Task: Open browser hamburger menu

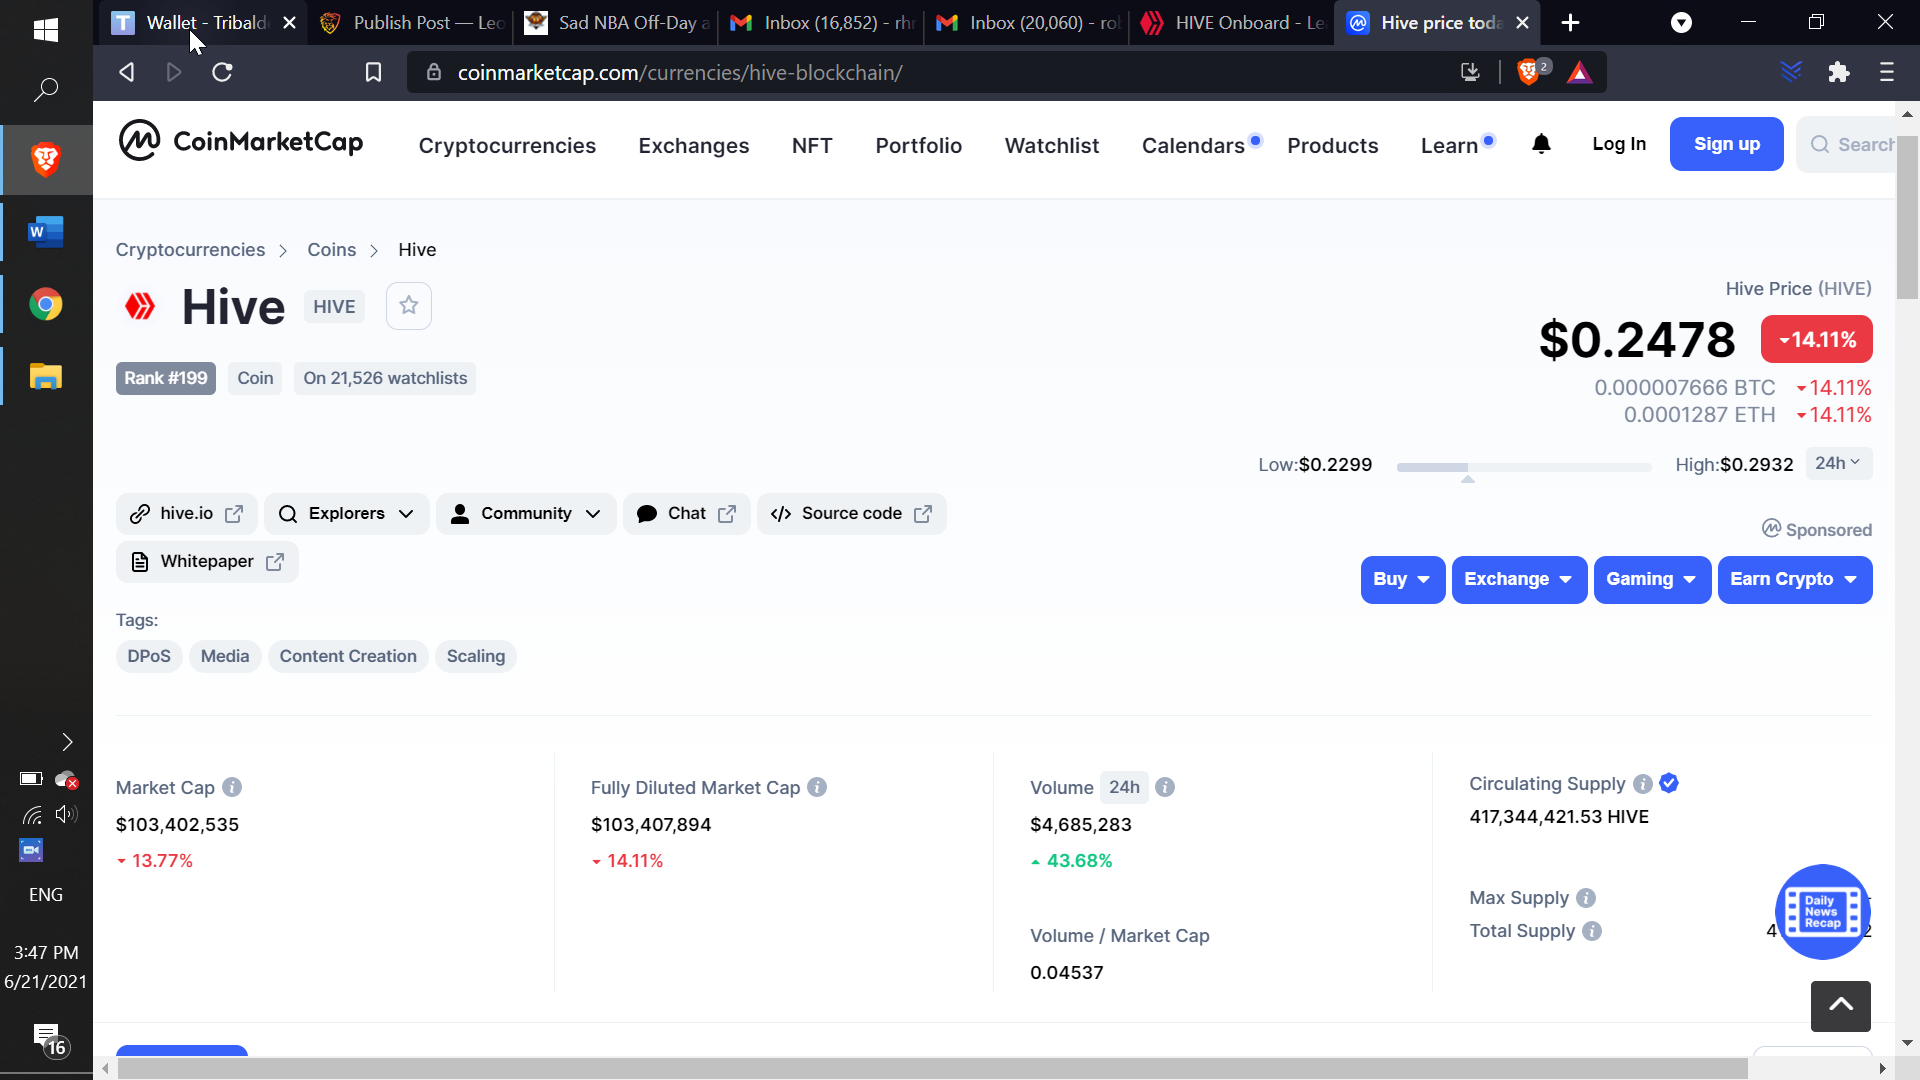Action: (1887, 72)
